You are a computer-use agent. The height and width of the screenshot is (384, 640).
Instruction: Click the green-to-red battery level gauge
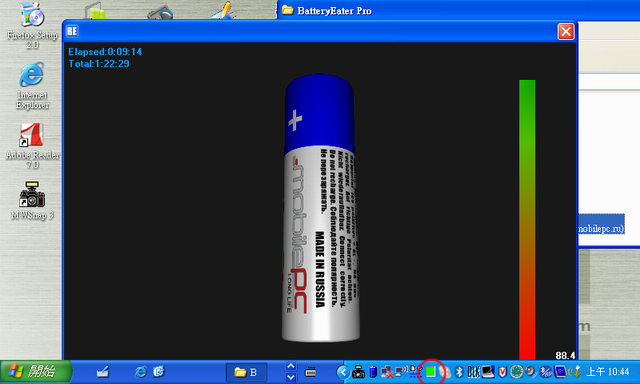click(x=527, y=220)
